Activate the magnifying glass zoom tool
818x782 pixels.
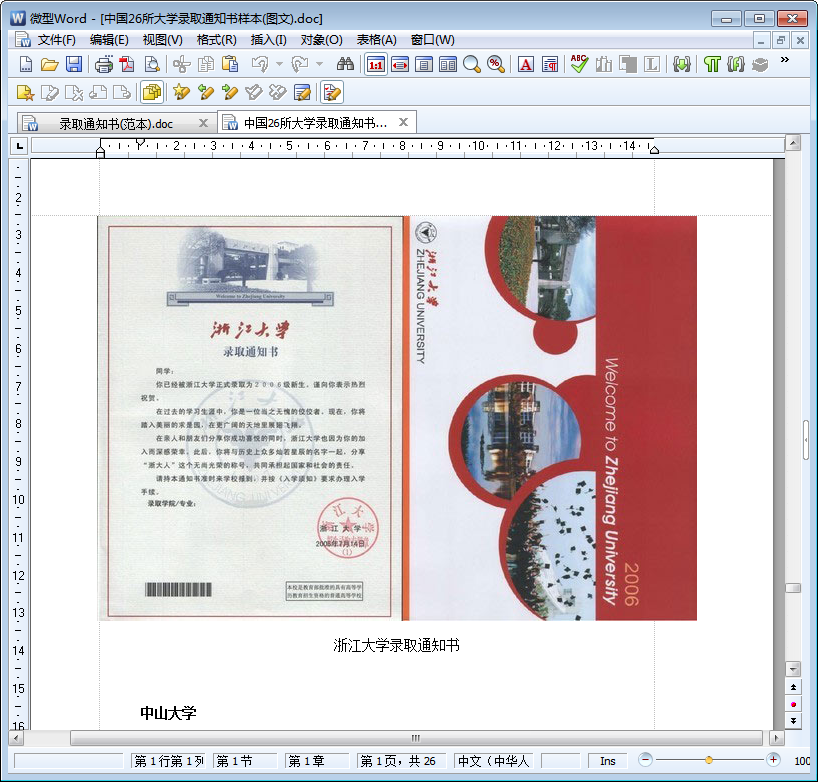(x=472, y=64)
